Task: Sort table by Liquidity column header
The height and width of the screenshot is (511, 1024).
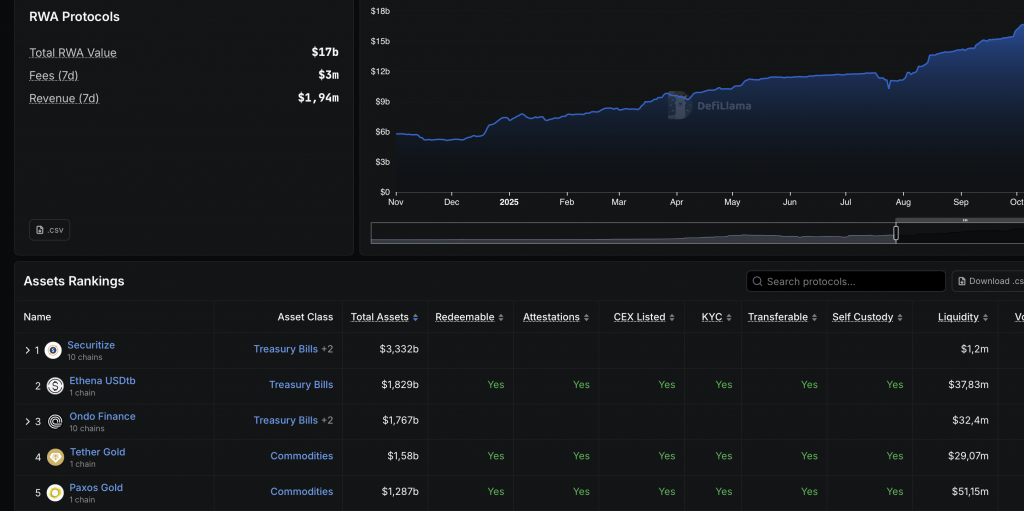Action: 958,317
